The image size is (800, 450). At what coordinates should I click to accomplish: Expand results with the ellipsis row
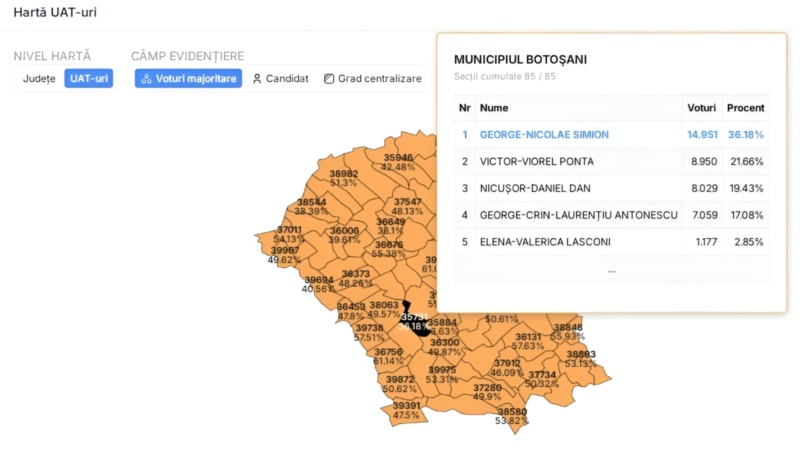pos(611,270)
